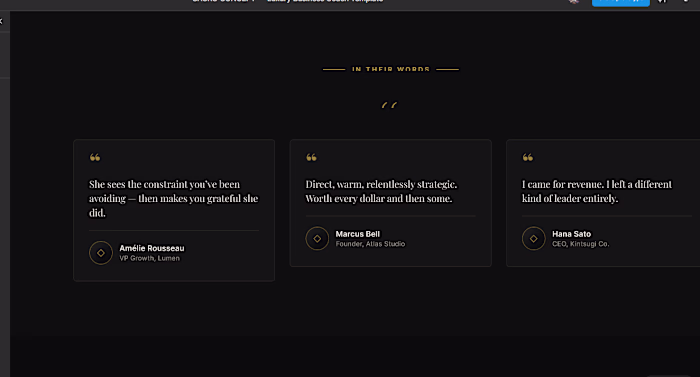Select the name 'Amélie Rousseau'

pyautogui.click(x=151, y=248)
